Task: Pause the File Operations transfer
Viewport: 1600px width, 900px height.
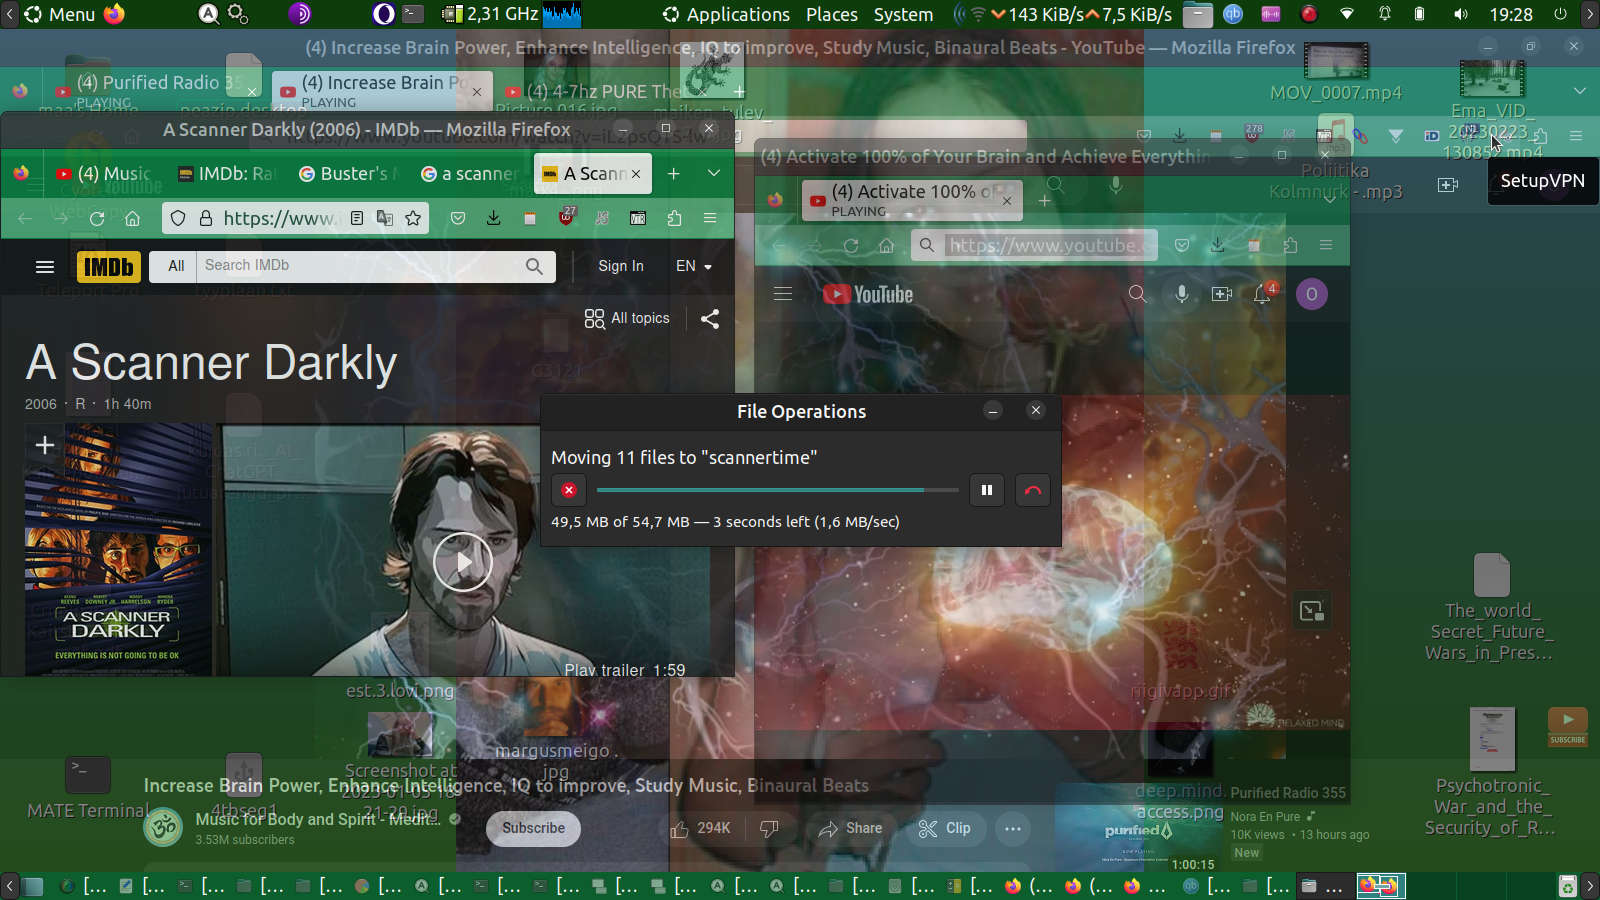Action: (x=987, y=490)
